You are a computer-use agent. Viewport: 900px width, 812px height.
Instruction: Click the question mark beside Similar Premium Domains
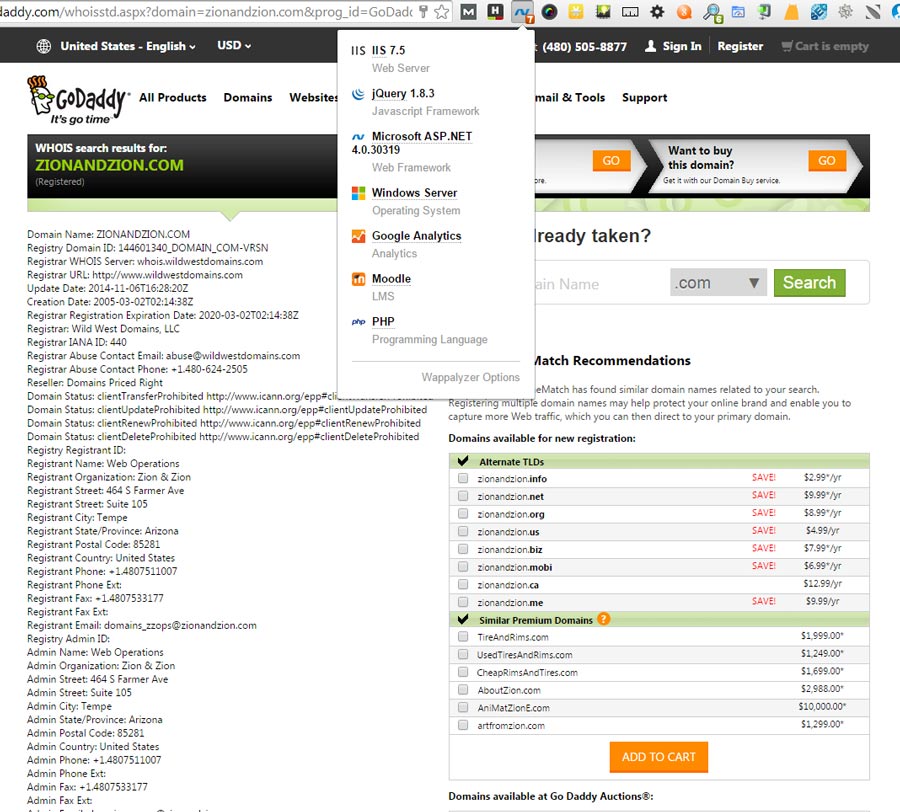pos(603,619)
